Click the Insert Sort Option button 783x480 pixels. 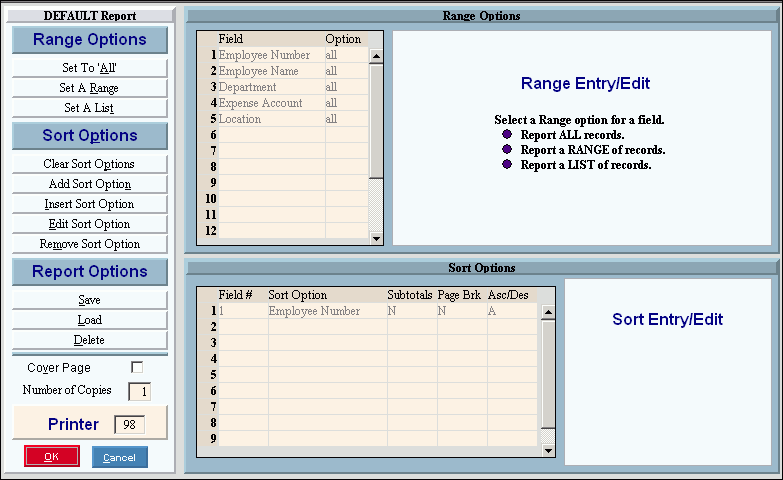coord(89,204)
